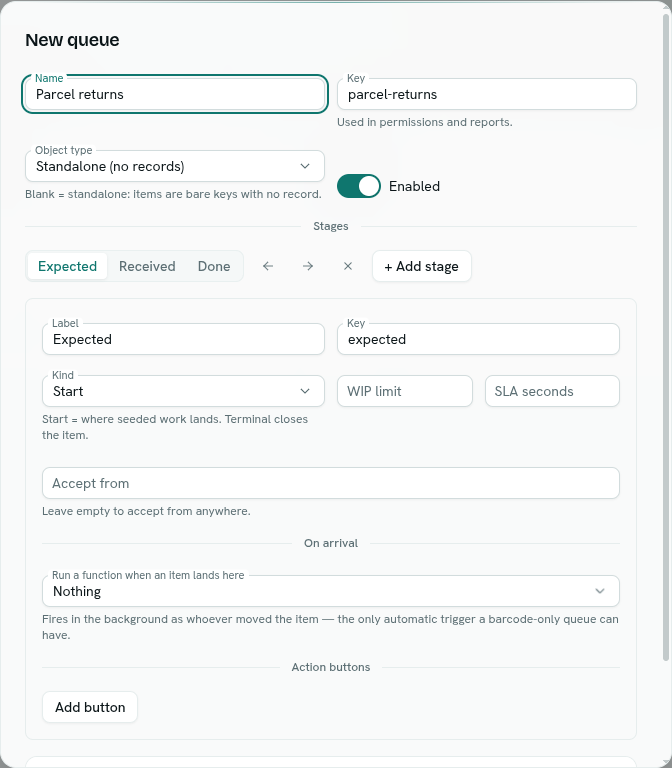Remove selected stage with X icon
Viewport: 672px width, 768px height.
pyautogui.click(x=348, y=266)
